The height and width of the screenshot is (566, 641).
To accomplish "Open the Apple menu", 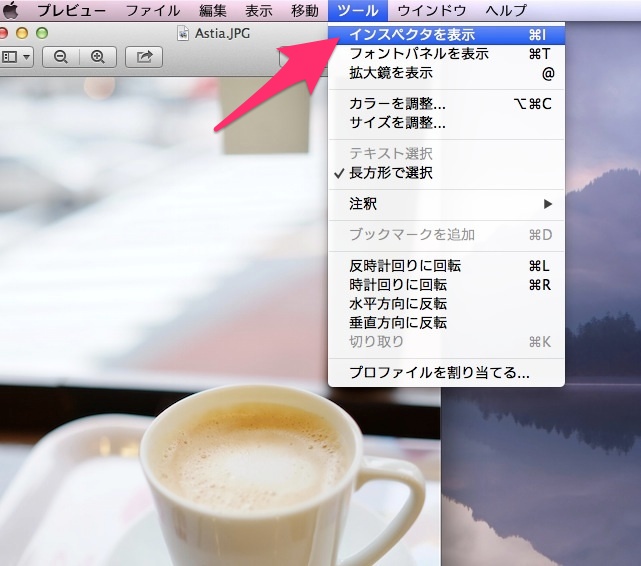I will pyautogui.click(x=11, y=10).
